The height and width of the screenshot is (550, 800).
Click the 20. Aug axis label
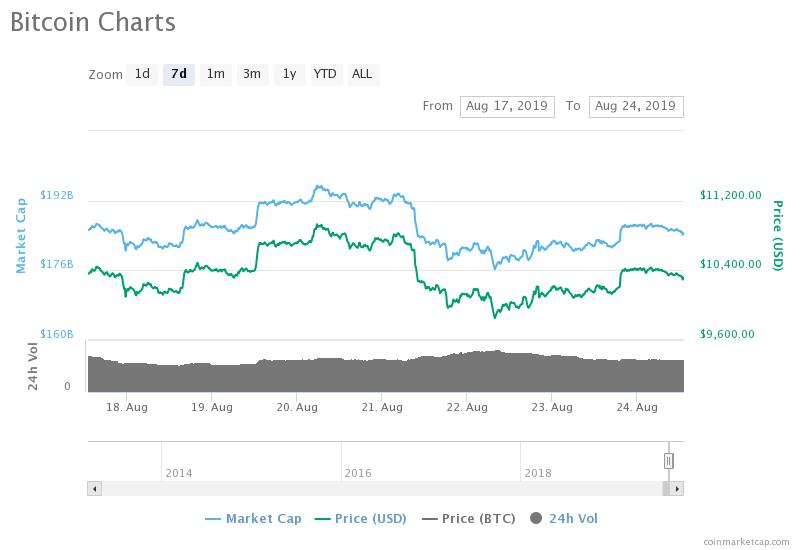297,407
